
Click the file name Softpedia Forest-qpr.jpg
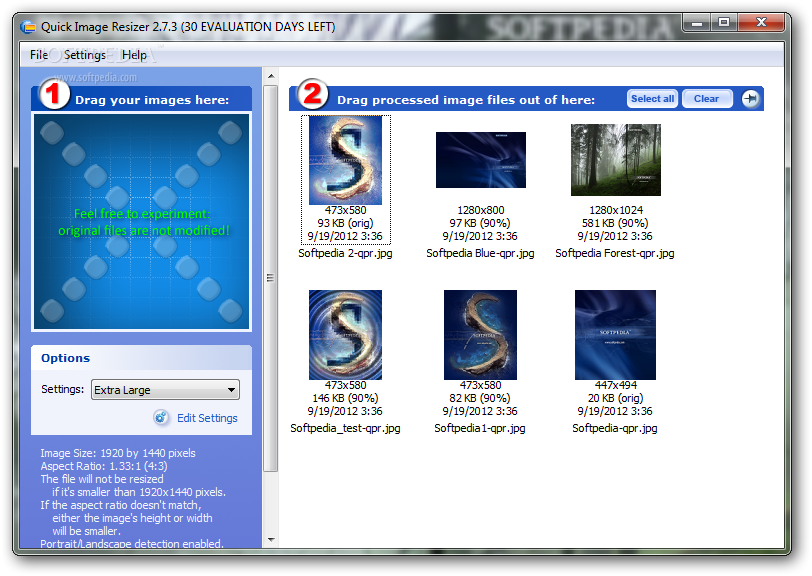point(615,253)
